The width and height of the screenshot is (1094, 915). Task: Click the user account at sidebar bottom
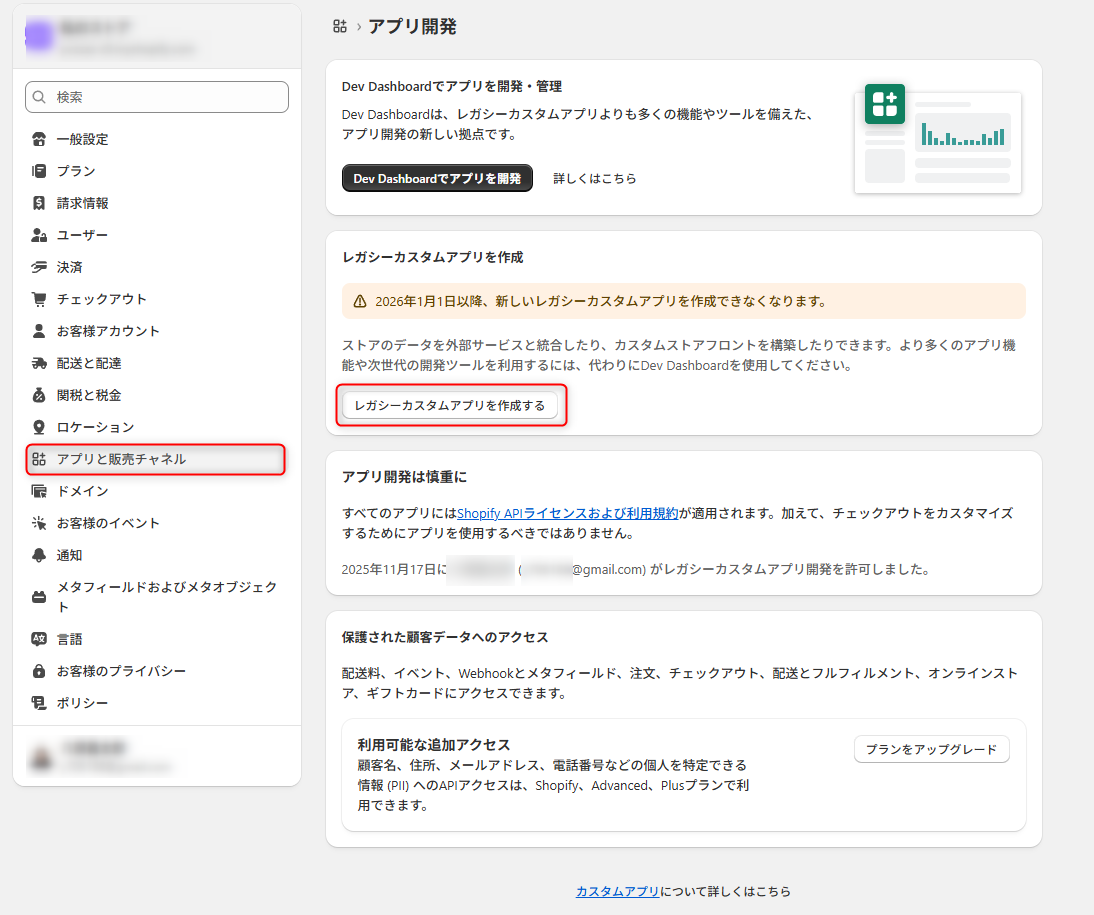[156, 756]
